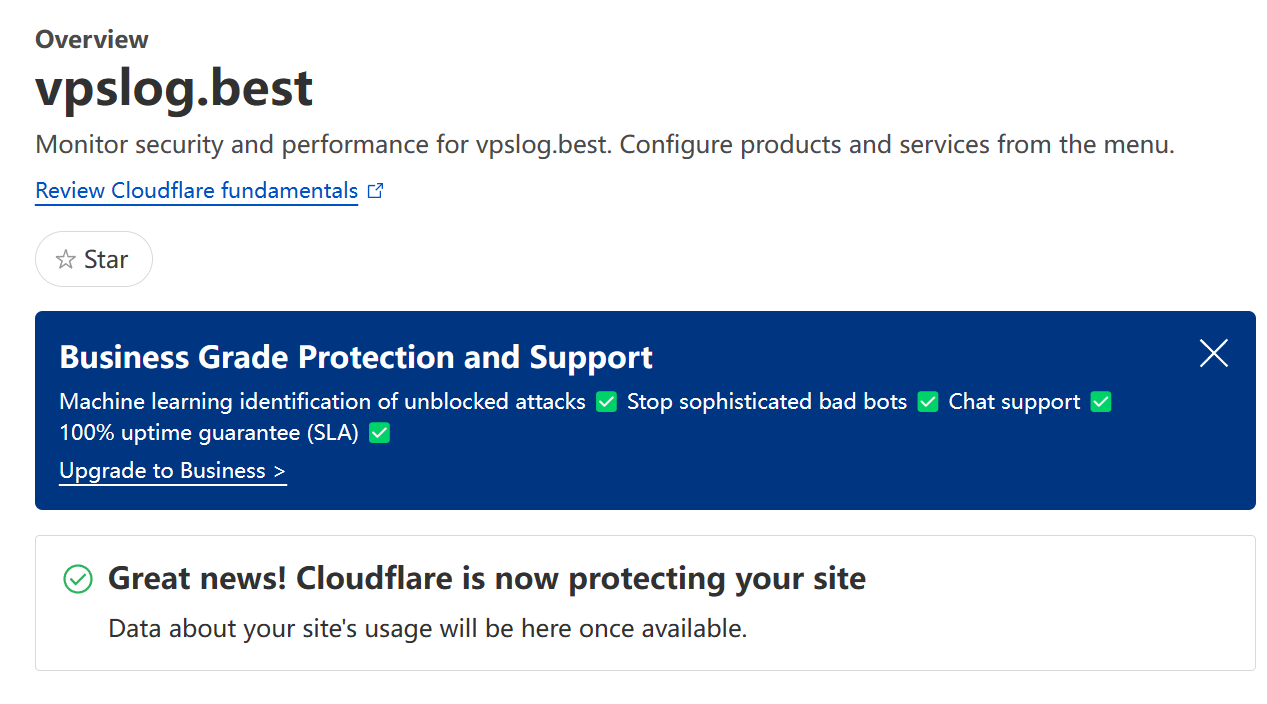Click the Machine learning identification text

tap(322, 402)
